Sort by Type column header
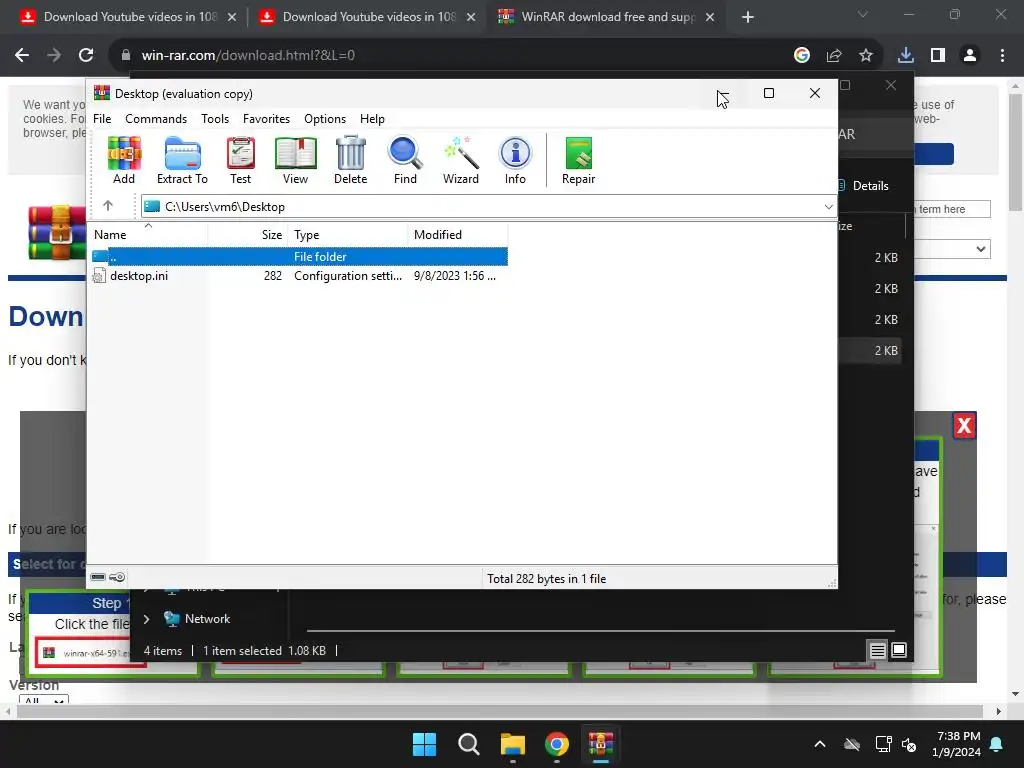 pos(347,234)
